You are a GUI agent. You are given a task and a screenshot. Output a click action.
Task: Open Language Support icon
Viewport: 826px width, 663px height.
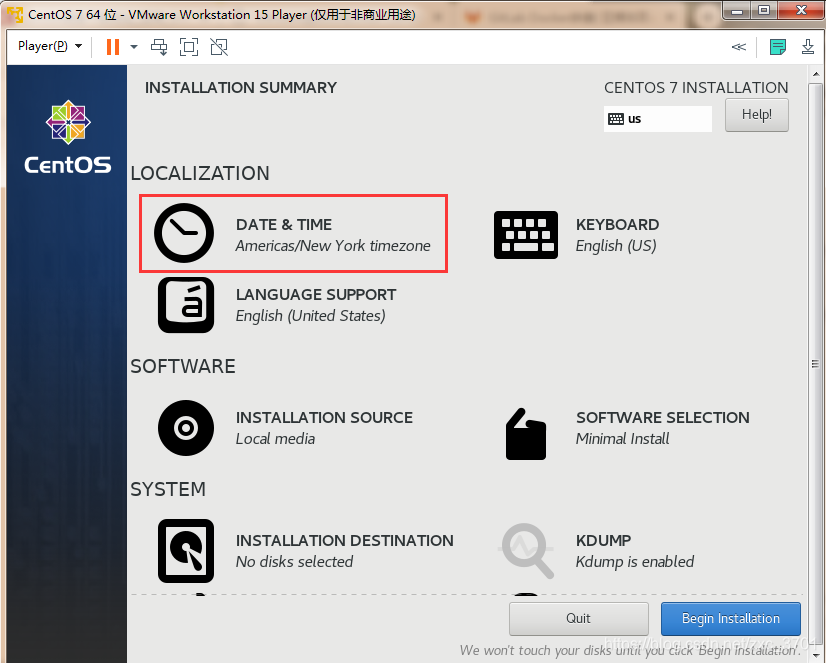[186, 305]
